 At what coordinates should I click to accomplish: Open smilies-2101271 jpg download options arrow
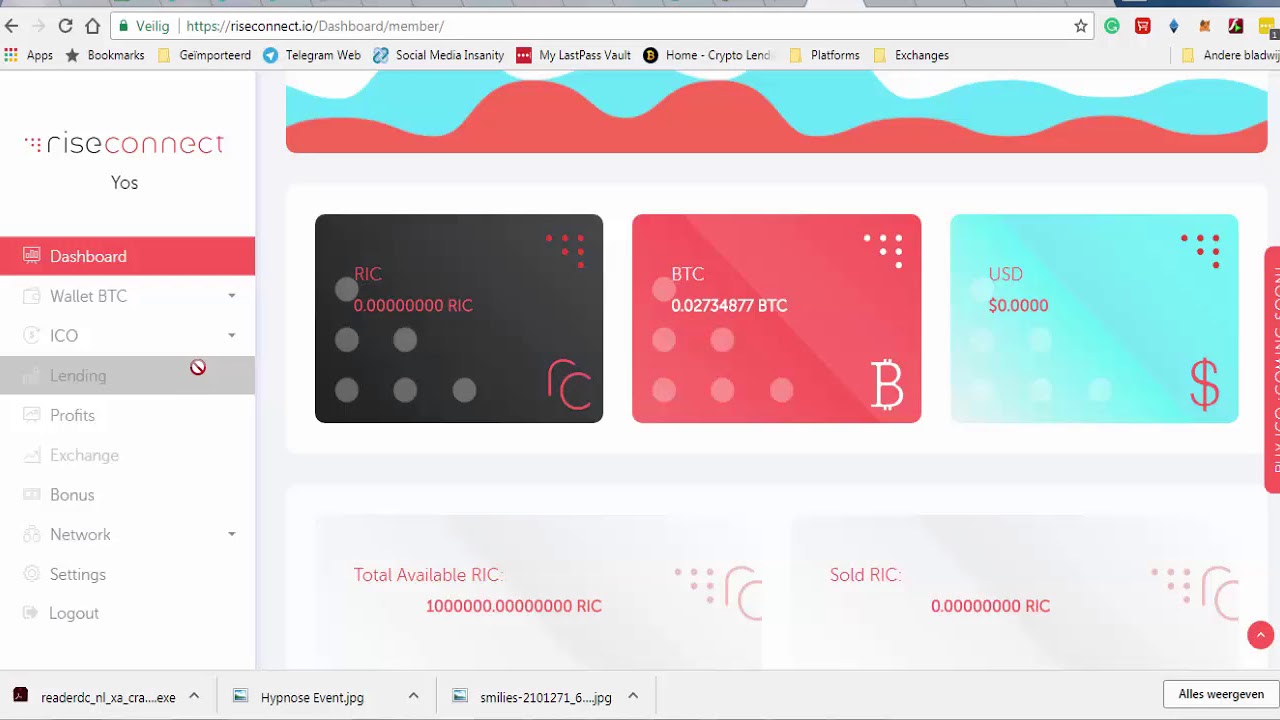click(x=633, y=696)
